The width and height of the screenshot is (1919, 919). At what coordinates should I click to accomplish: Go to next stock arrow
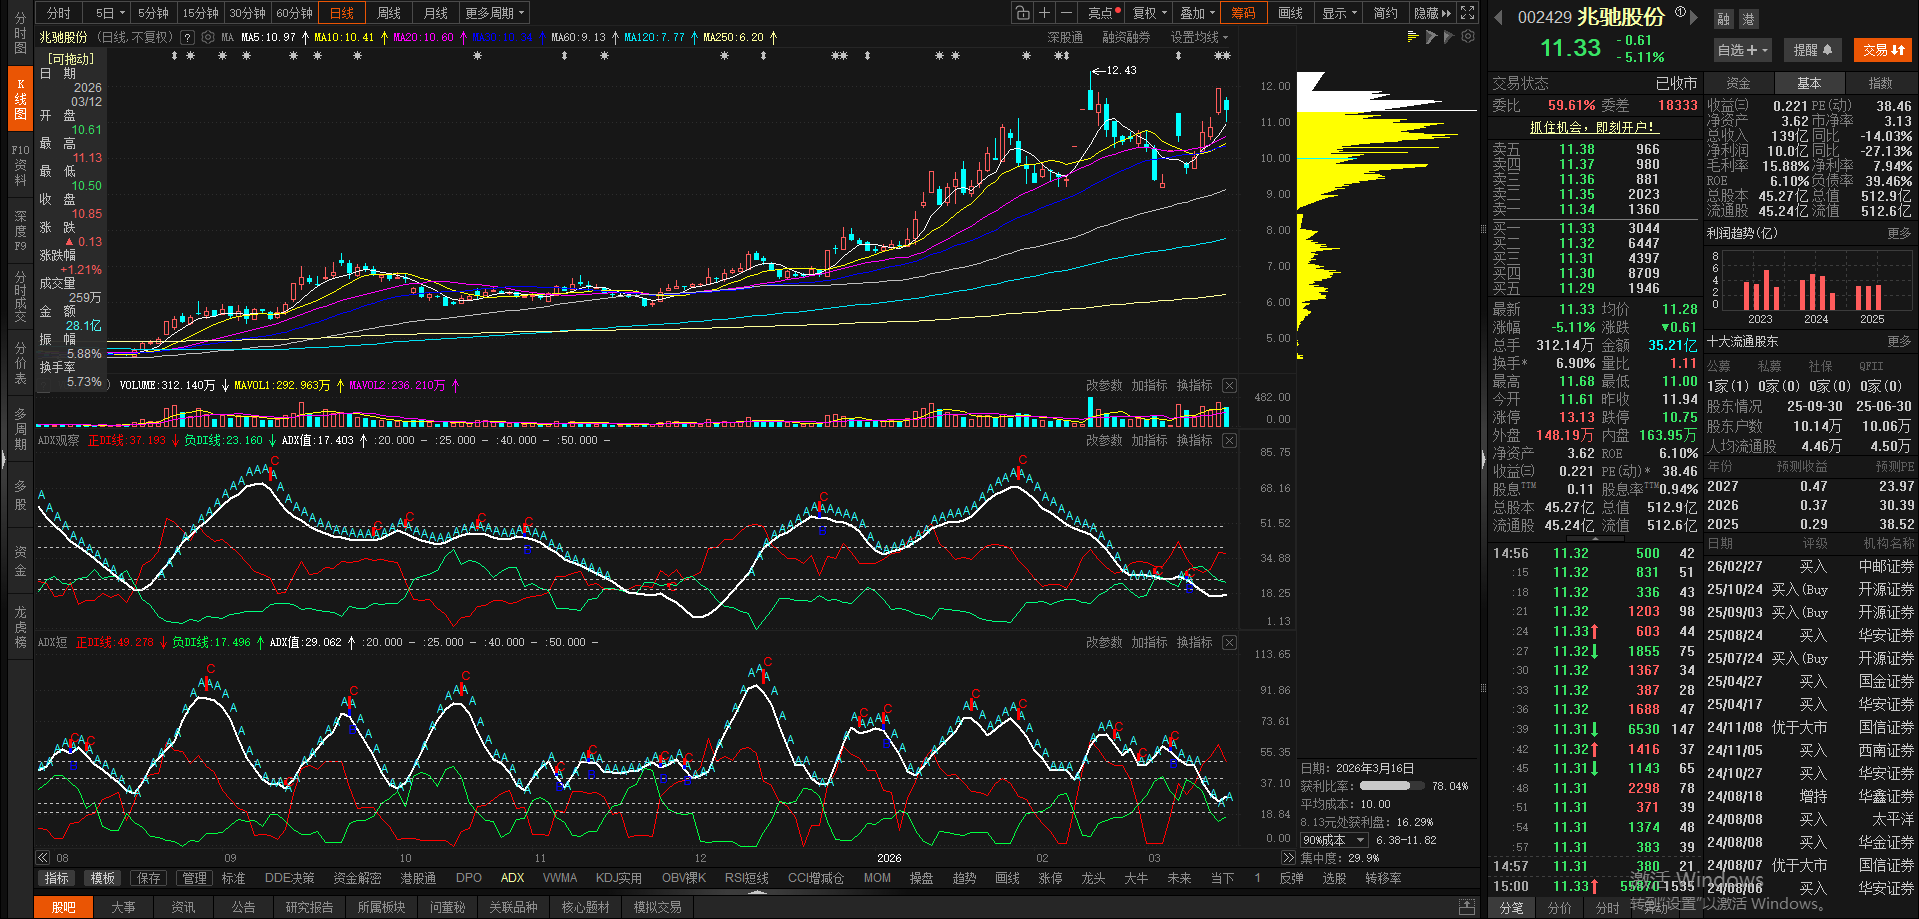[x=1694, y=17]
